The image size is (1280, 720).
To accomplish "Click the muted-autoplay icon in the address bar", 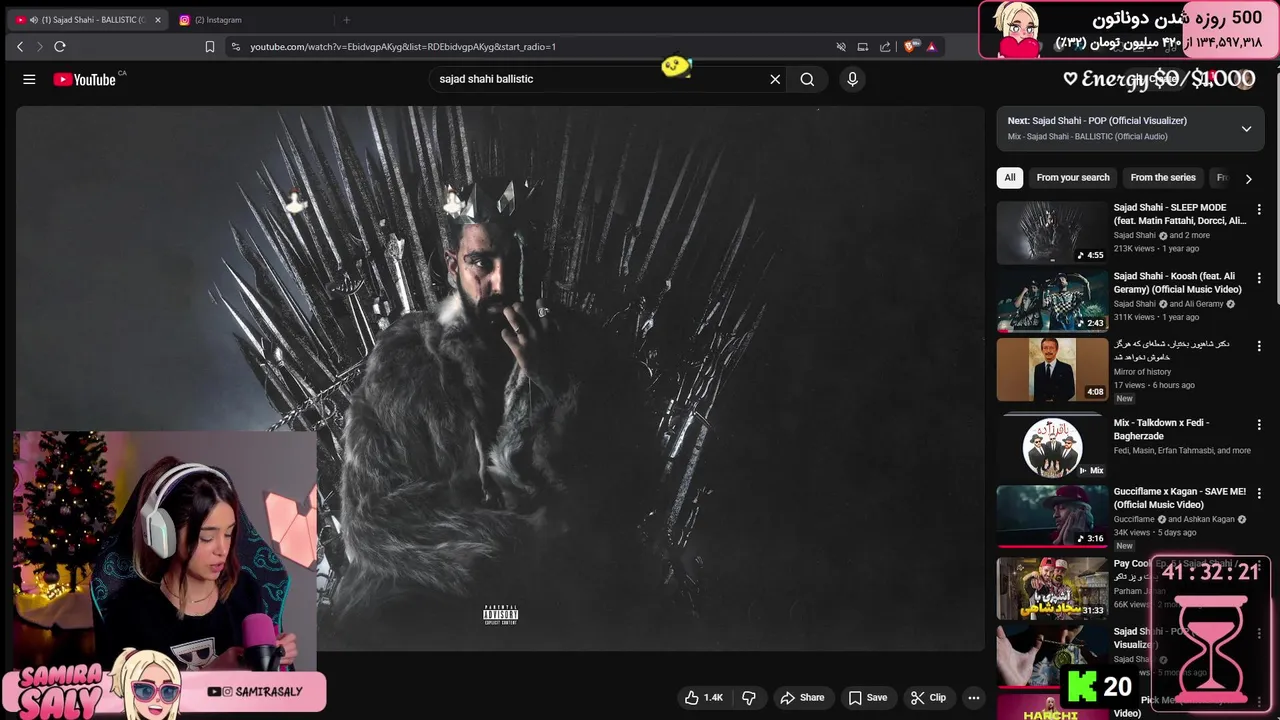I will [x=841, y=46].
